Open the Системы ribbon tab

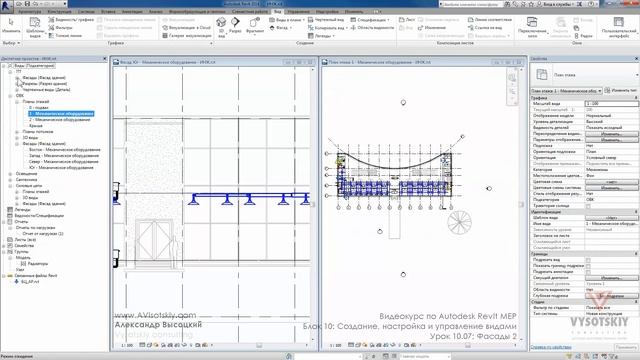(86, 12)
